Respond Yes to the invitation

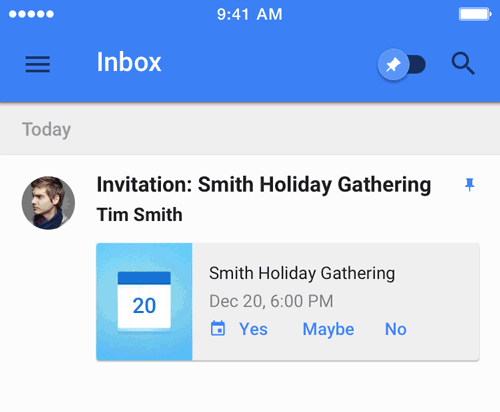click(253, 329)
